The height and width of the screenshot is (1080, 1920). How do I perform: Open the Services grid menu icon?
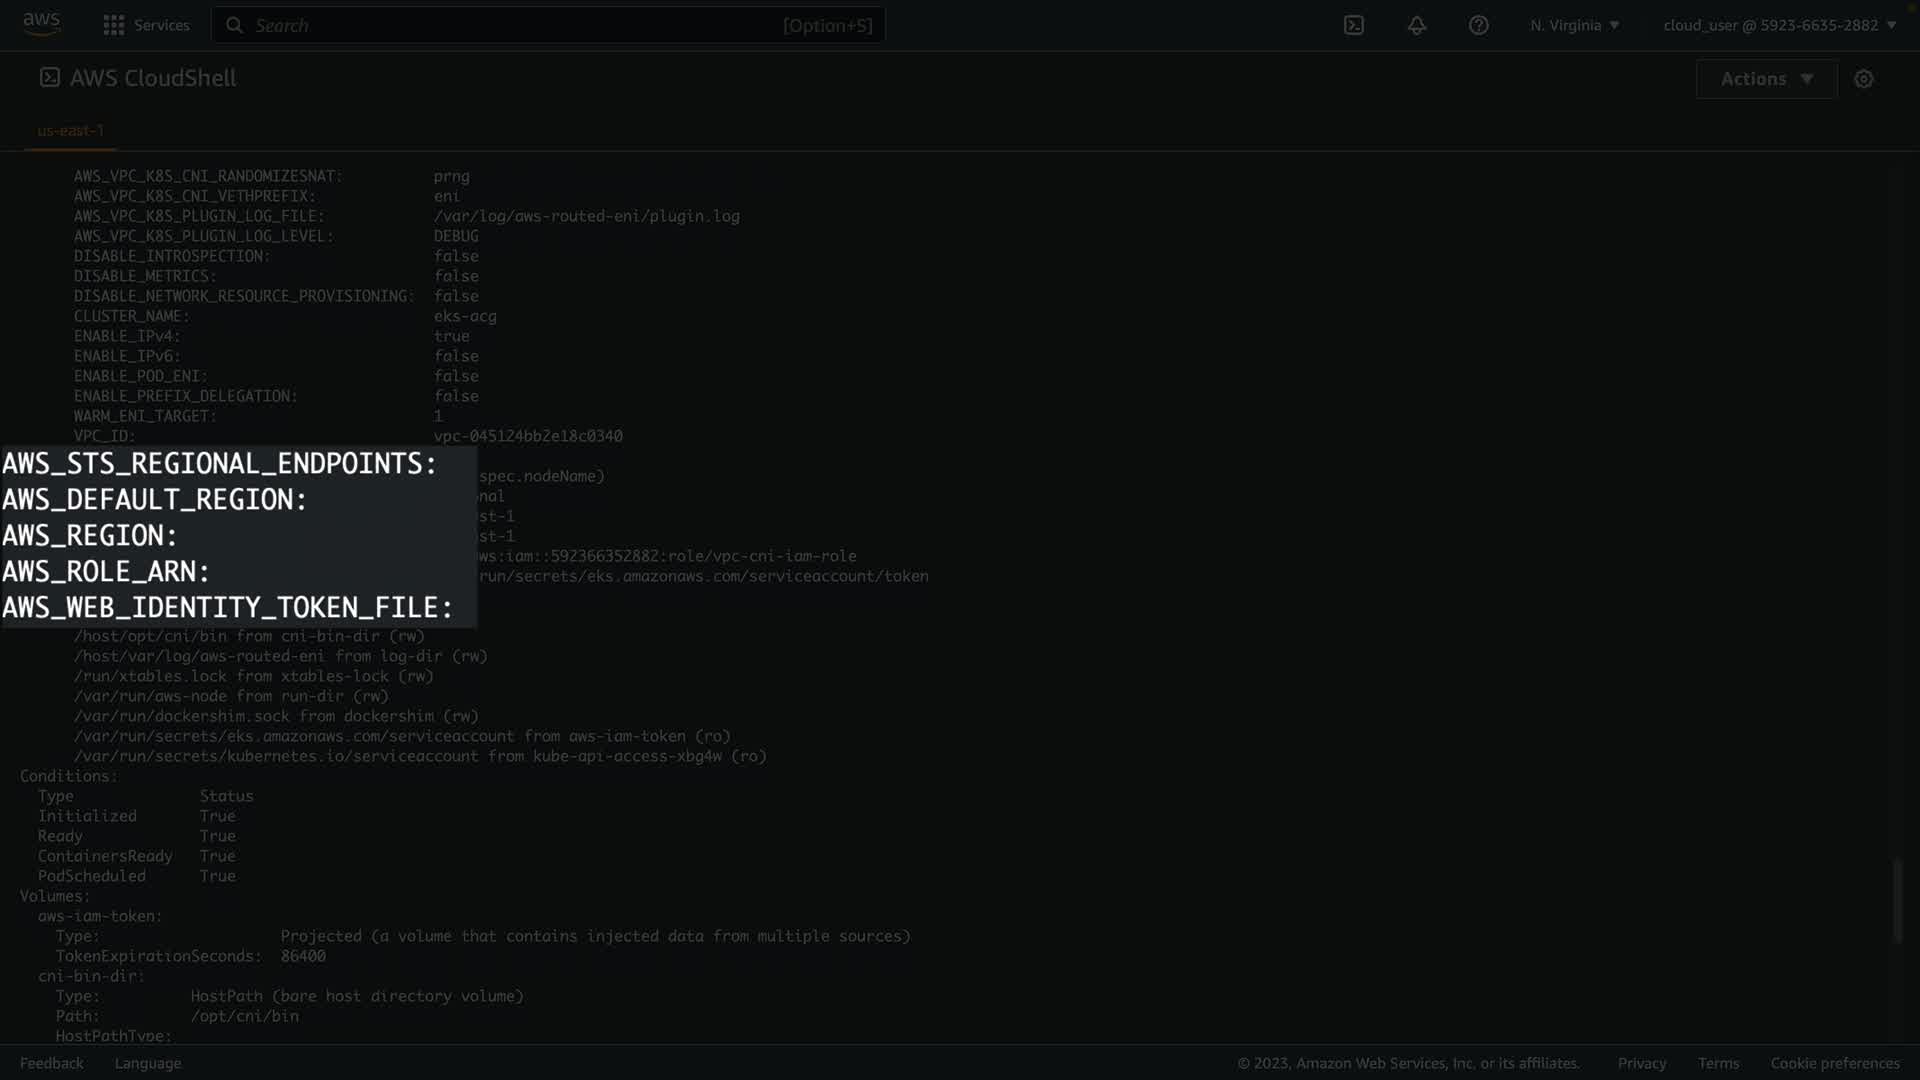[x=114, y=25]
